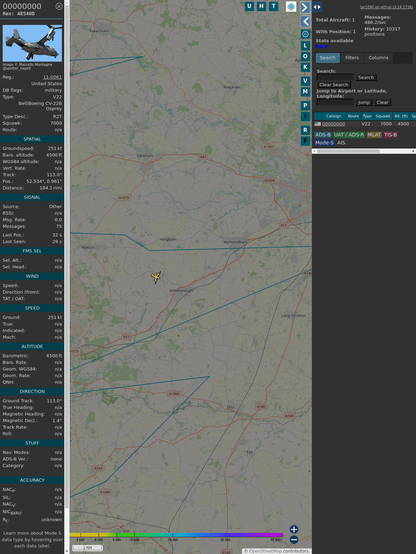Toggle the V map option button
416x554 pixels.
(305, 81)
